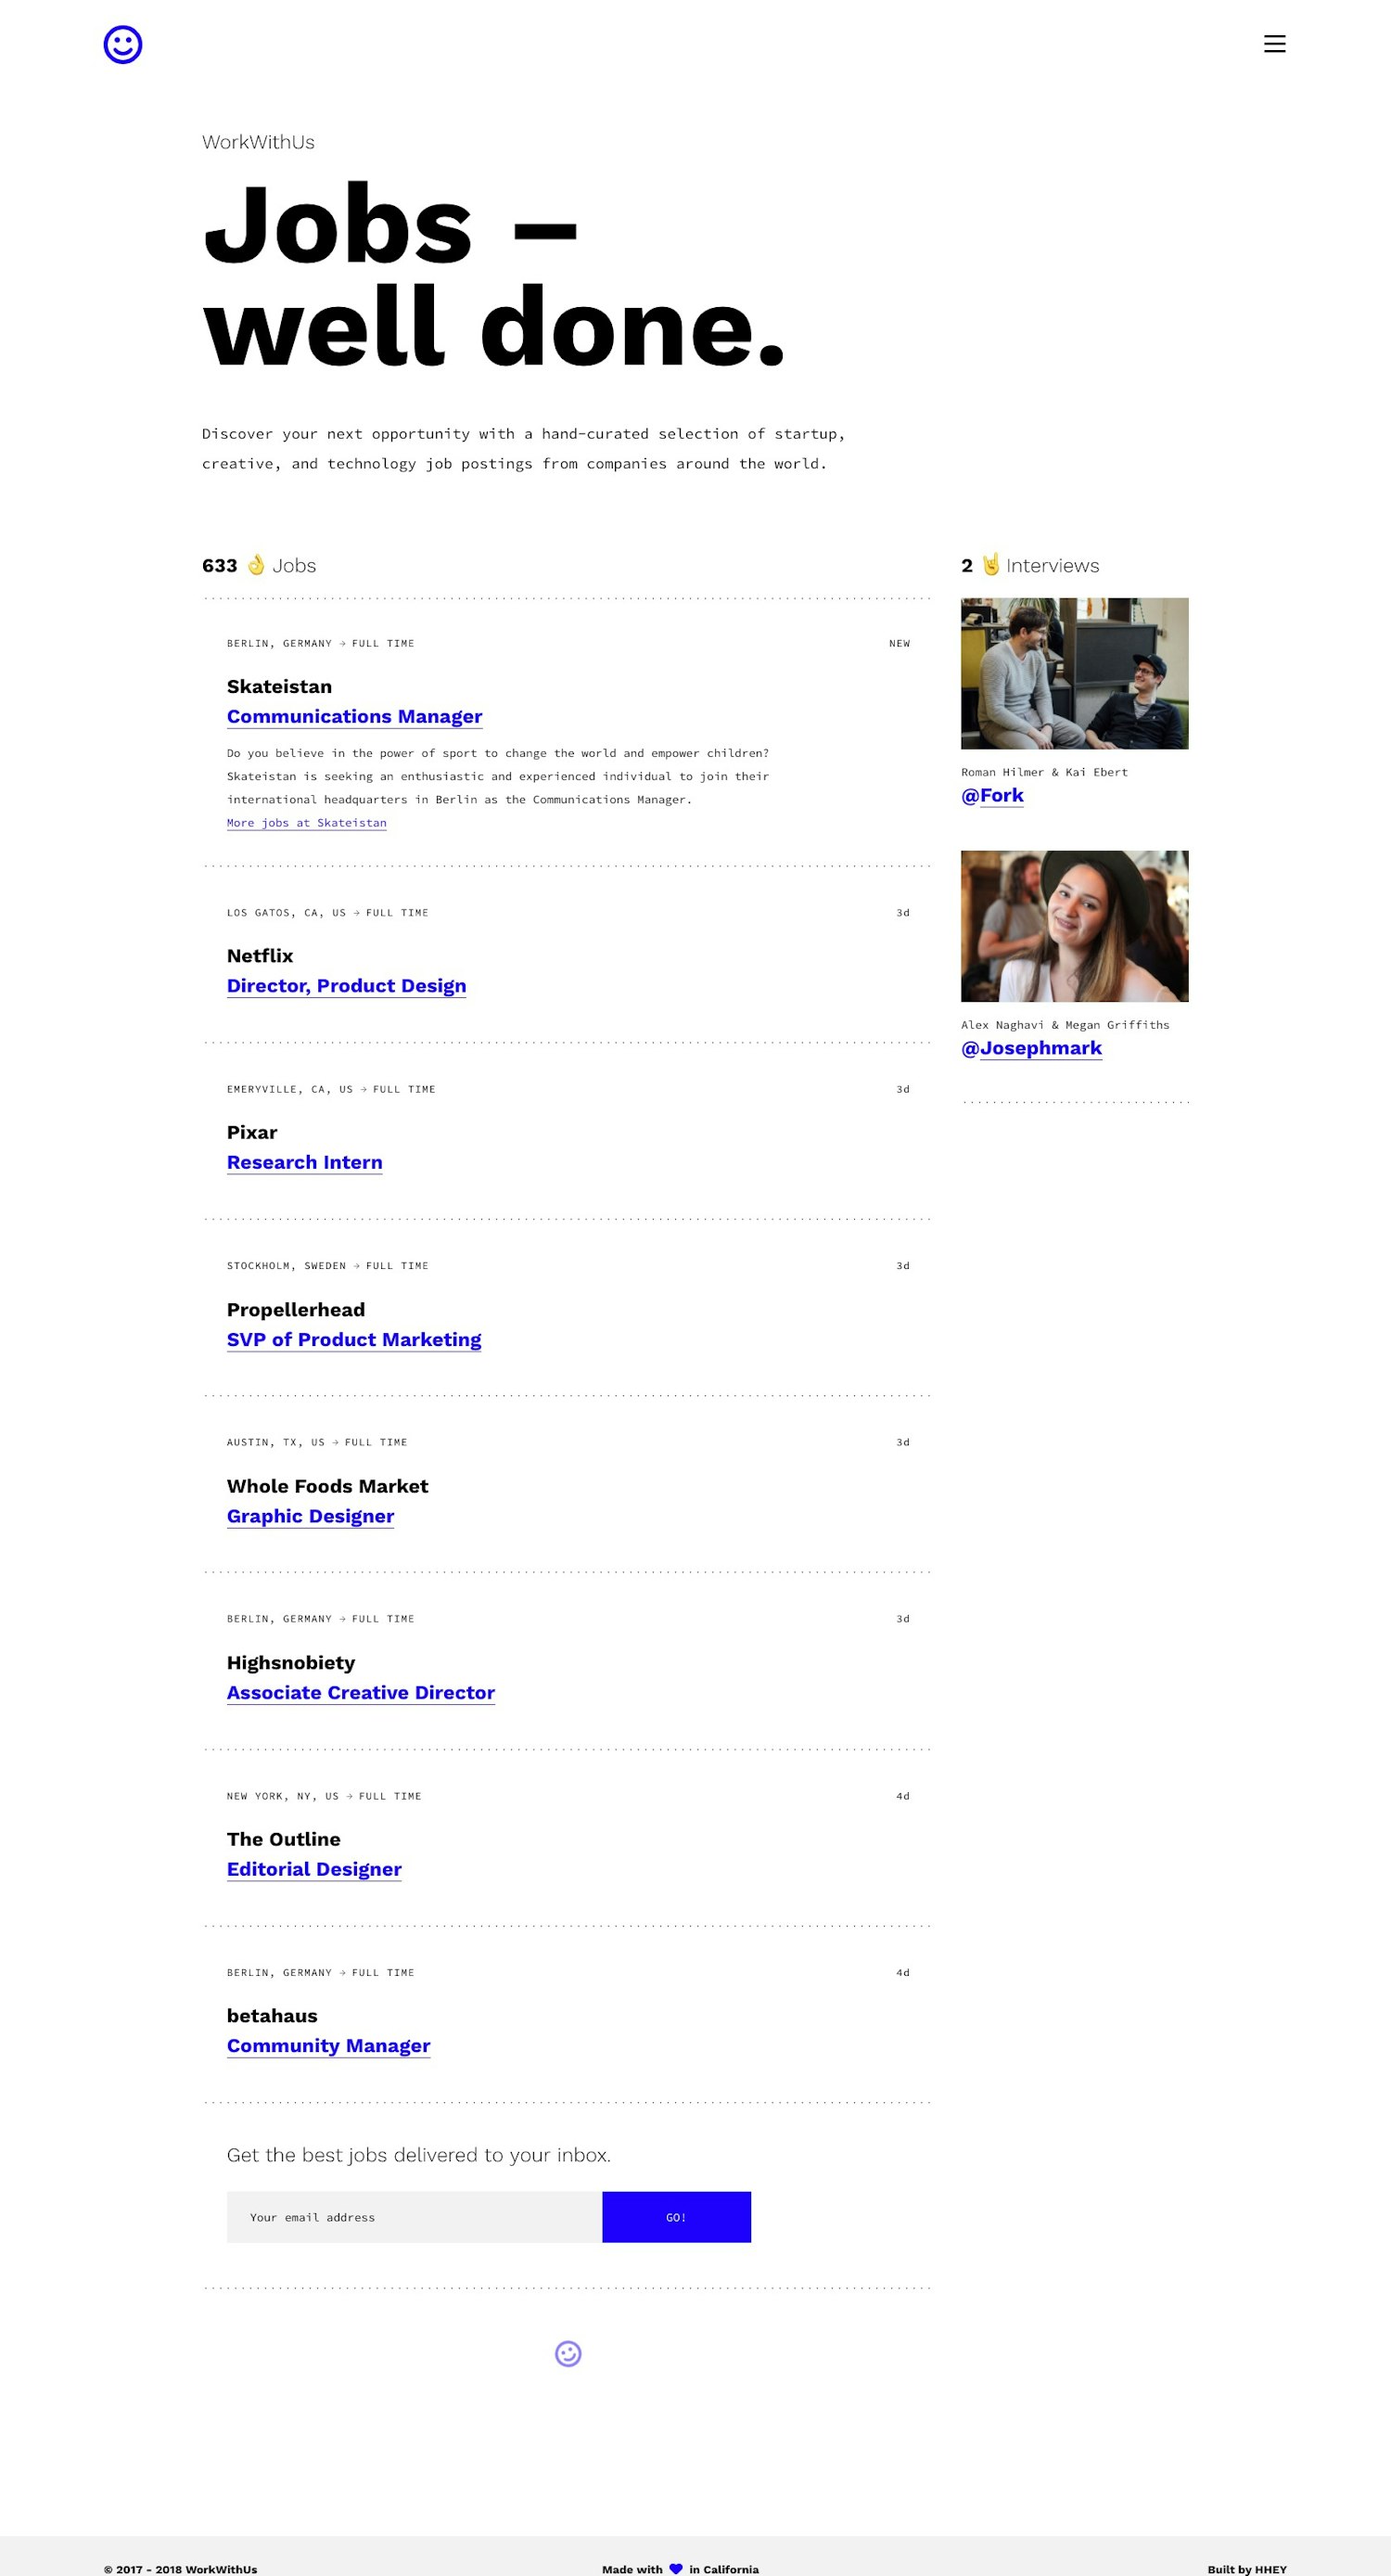The height and width of the screenshot is (2576, 1391).
Task: Open The Outline Editorial Designer job
Action: [314, 1869]
